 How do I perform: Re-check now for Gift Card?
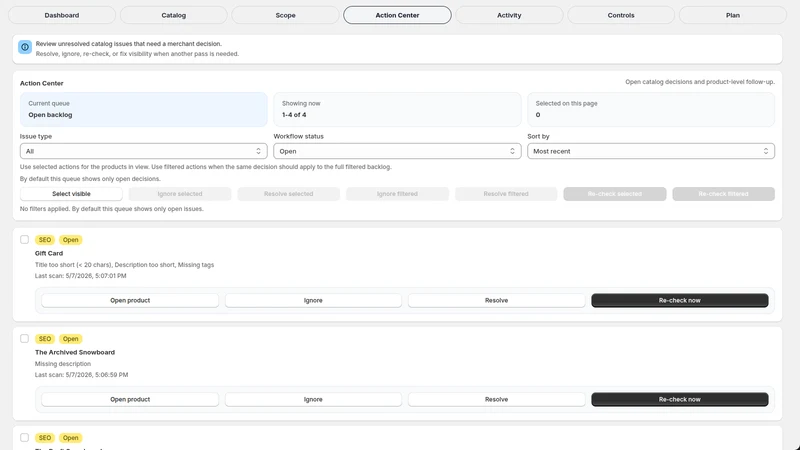[x=680, y=301]
